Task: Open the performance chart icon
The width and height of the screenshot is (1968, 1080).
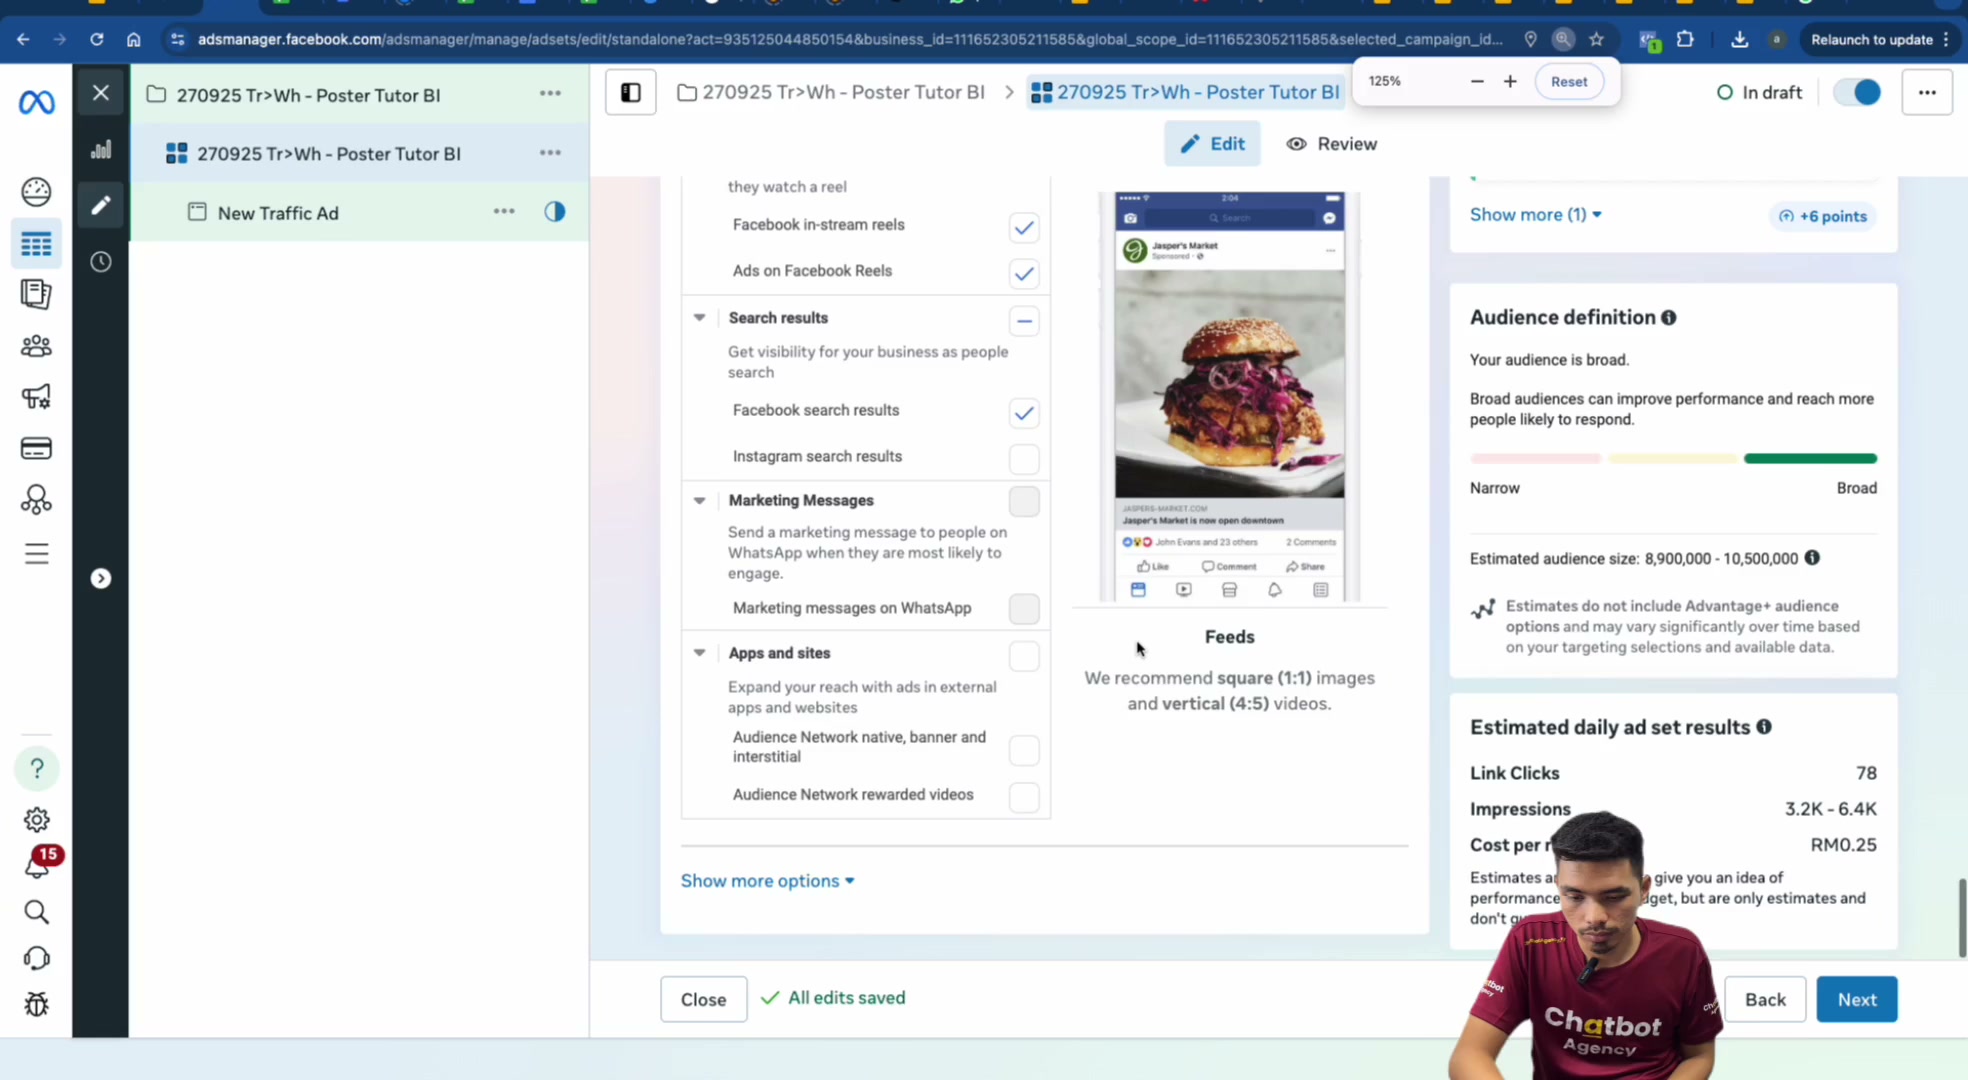Action: pyautogui.click(x=100, y=150)
